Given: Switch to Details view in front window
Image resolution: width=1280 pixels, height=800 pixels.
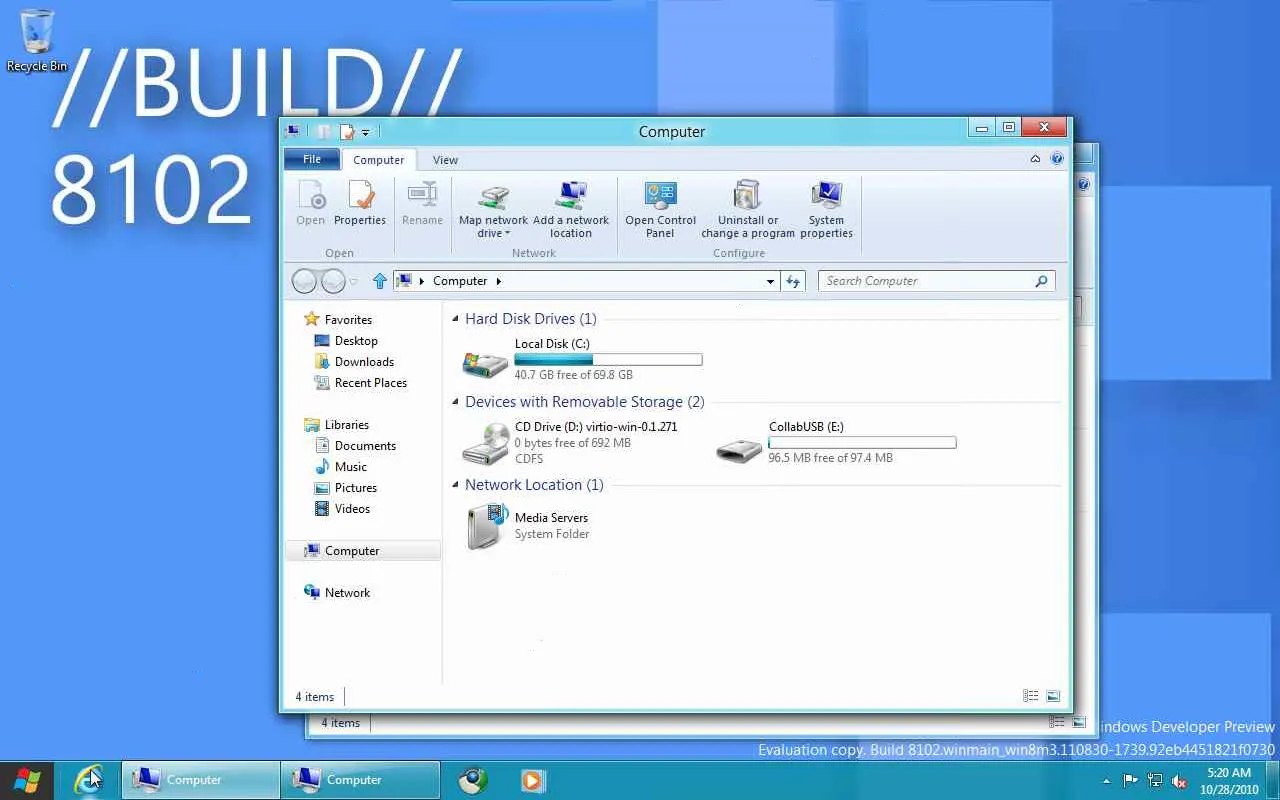Looking at the screenshot, I should [1031, 696].
